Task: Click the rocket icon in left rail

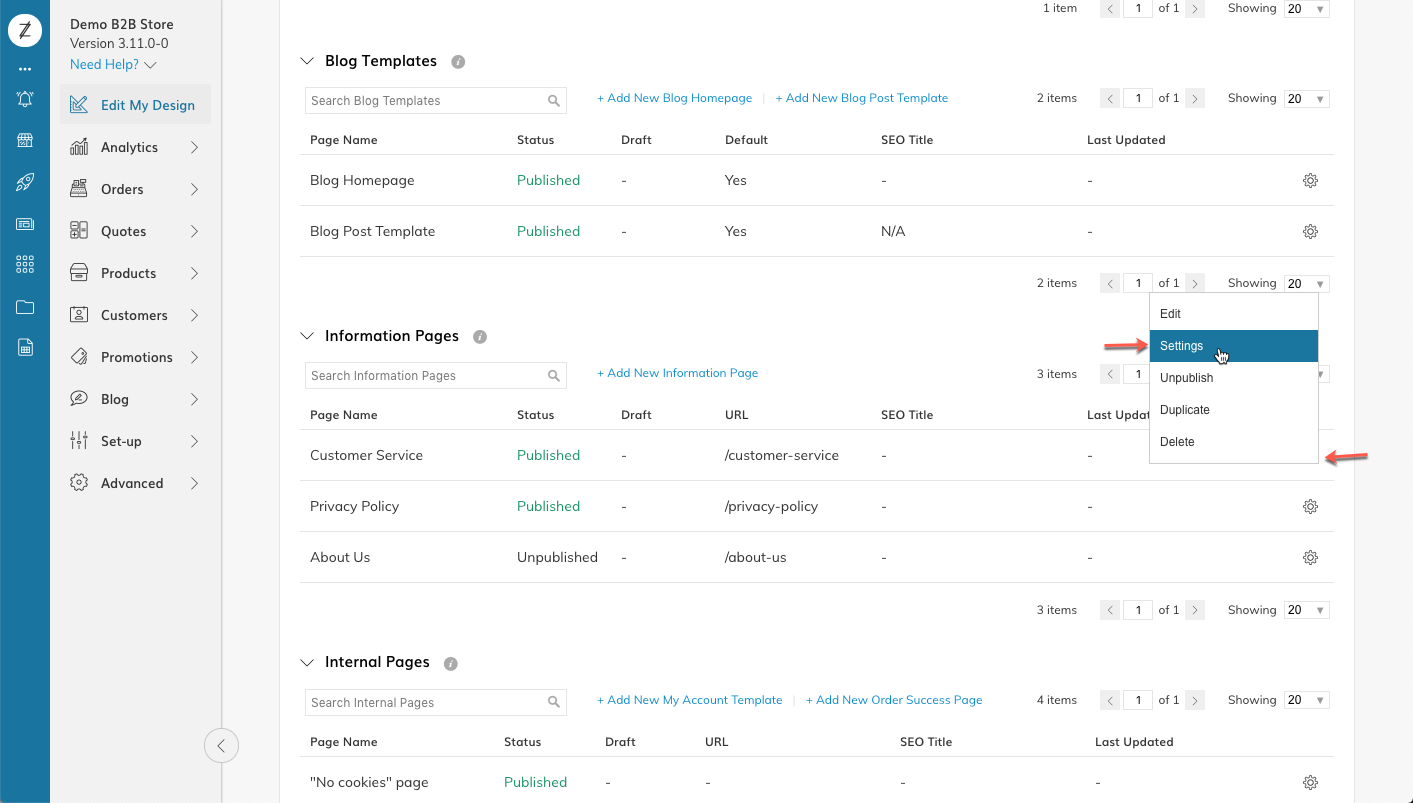Action: pyautogui.click(x=25, y=182)
